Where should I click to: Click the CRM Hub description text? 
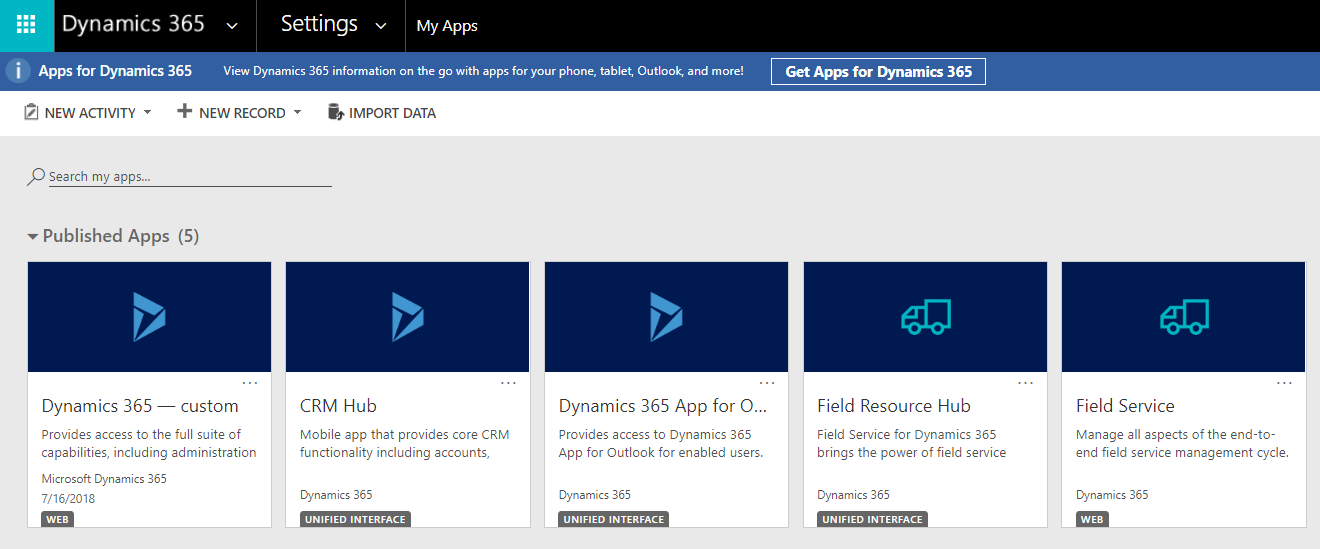(x=405, y=443)
